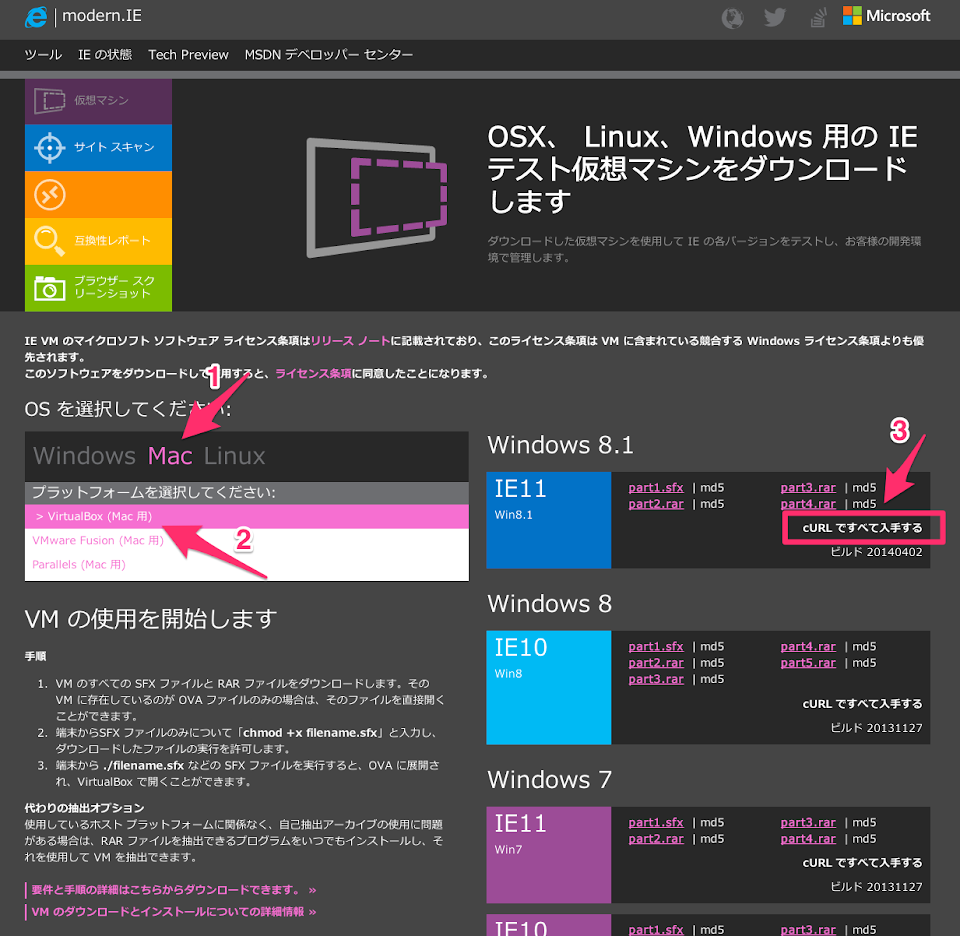960x936 pixels.
Task: Open md5 link beside part1.sfx Windows 8.1
Action: coord(712,488)
